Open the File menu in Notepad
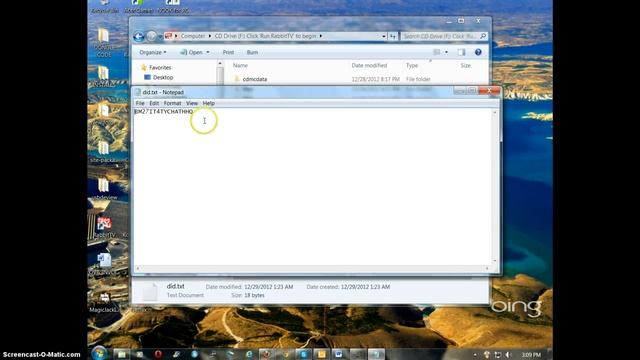This screenshot has height=360, width=640. tap(140, 103)
